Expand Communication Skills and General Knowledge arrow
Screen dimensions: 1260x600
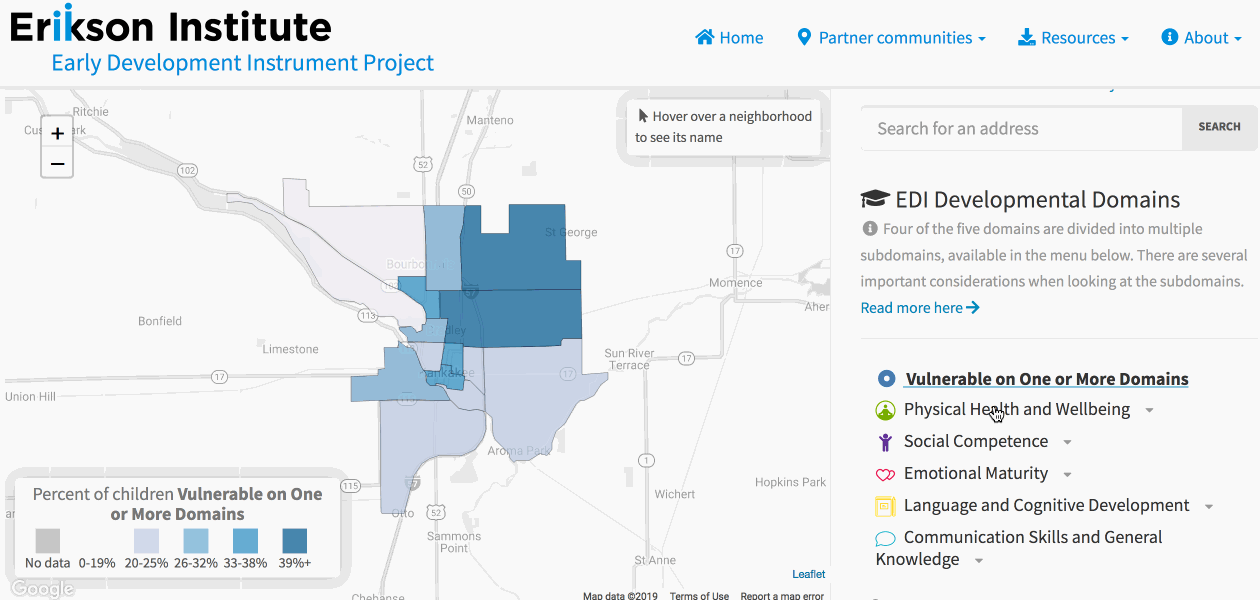point(979,561)
